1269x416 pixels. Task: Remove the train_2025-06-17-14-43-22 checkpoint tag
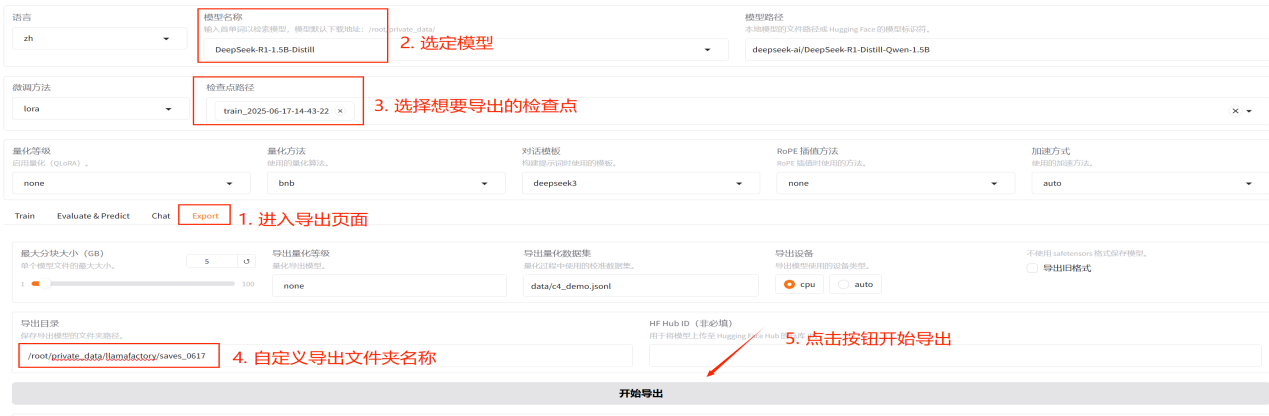(x=340, y=111)
